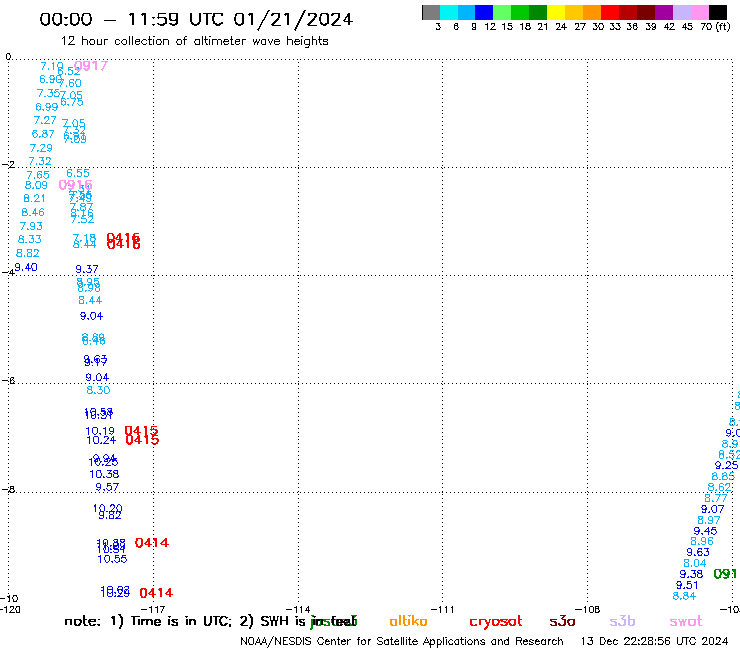Click the purple swatch in the color scale
This screenshot has height=650, width=740.
tap(664, 12)
